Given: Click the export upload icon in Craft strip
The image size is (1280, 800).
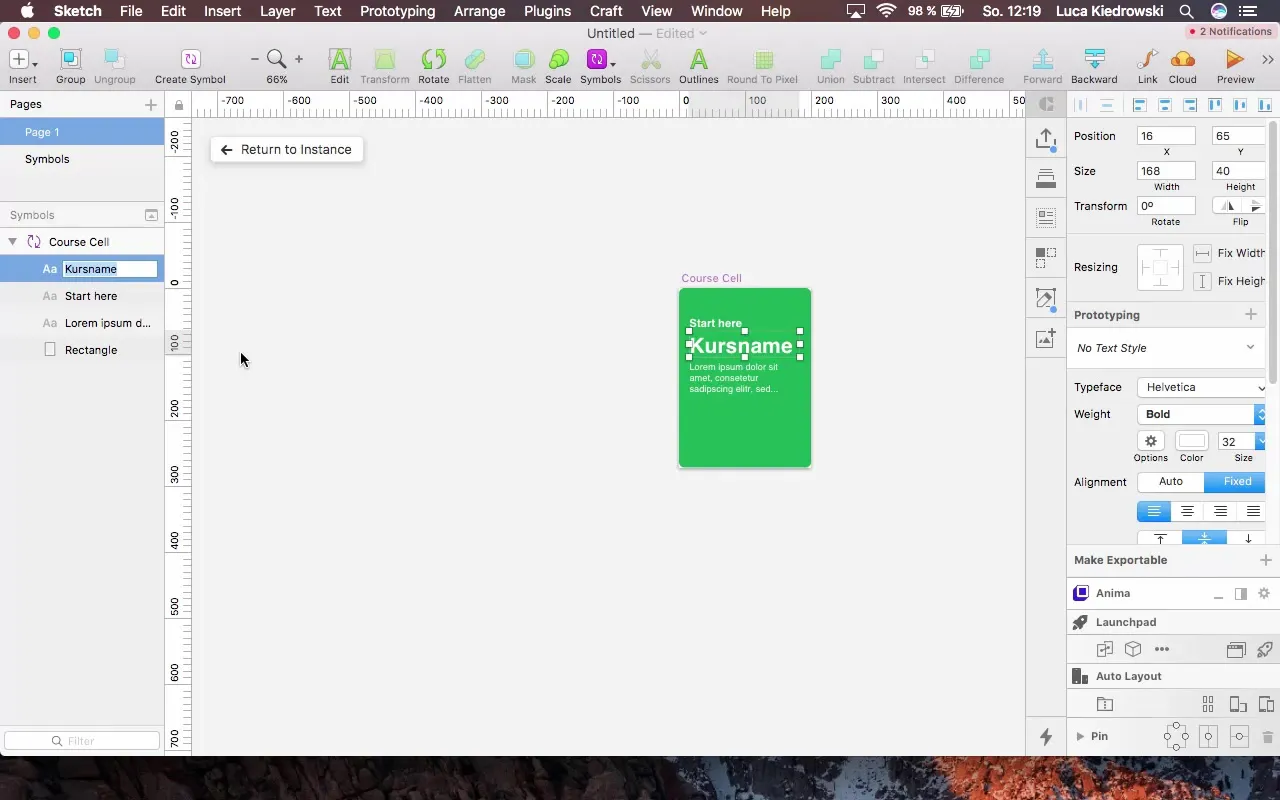Looking at the screenshot, I should (1046, 139).
